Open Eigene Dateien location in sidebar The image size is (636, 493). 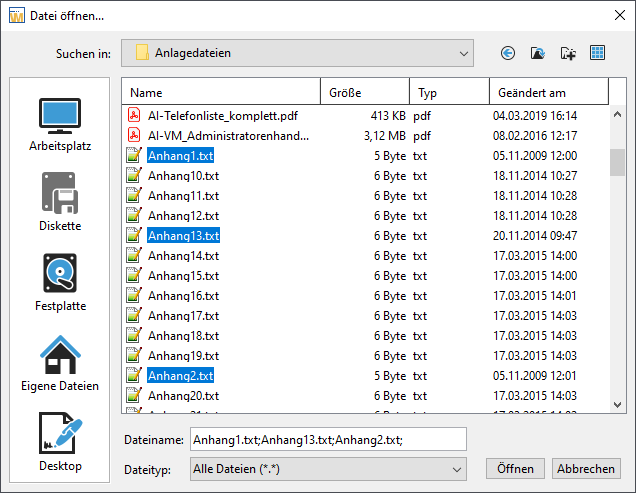[x=60, y=364]
